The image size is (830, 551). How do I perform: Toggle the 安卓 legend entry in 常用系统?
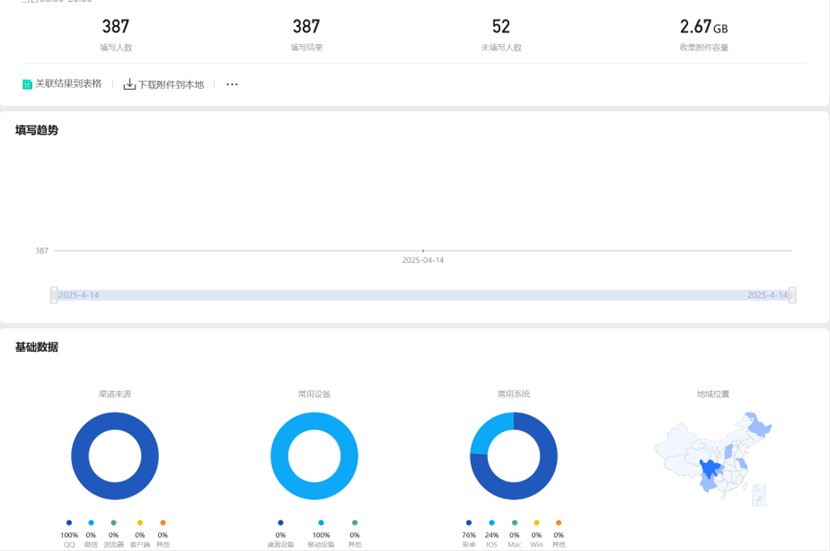469,523
